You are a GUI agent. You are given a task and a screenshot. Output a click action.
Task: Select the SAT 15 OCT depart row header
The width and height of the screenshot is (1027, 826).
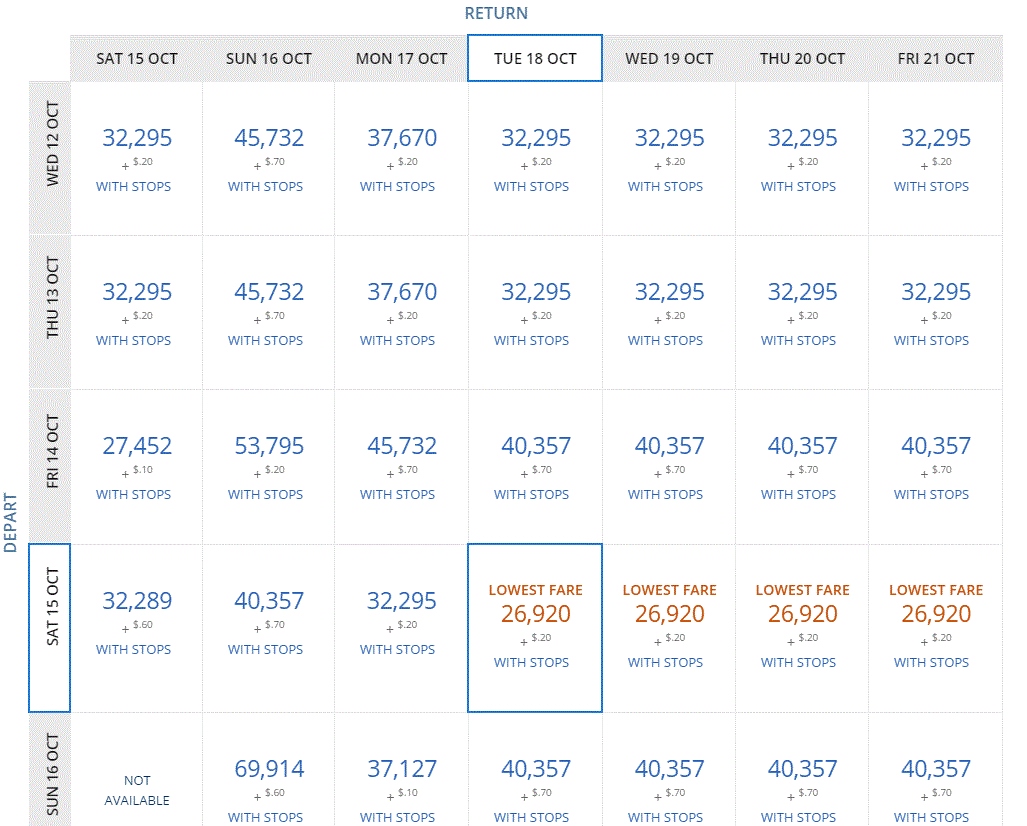point(50,627)
